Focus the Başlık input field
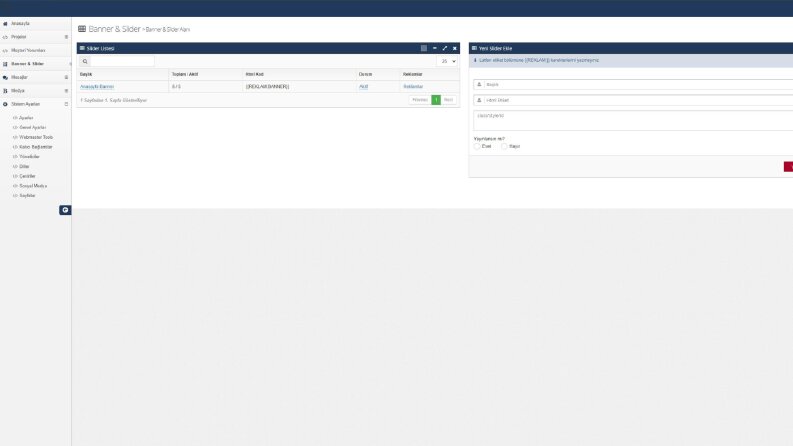Viewport: 793px width, 446px height. pos(639,84)
